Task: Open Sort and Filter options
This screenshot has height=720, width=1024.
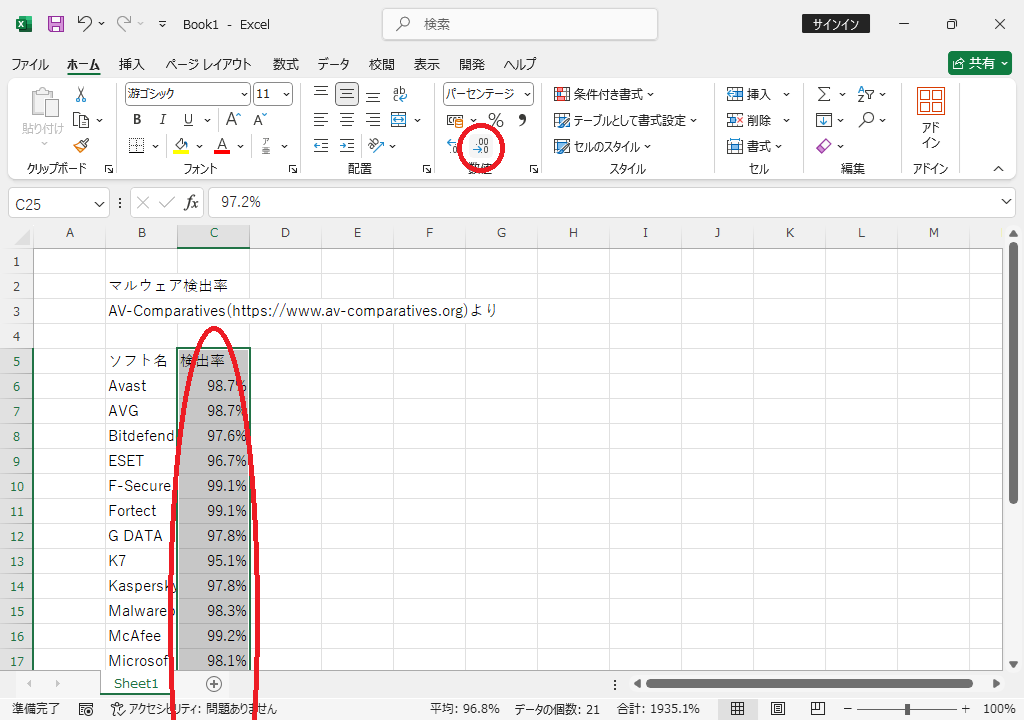Action: tap(865, 94)
